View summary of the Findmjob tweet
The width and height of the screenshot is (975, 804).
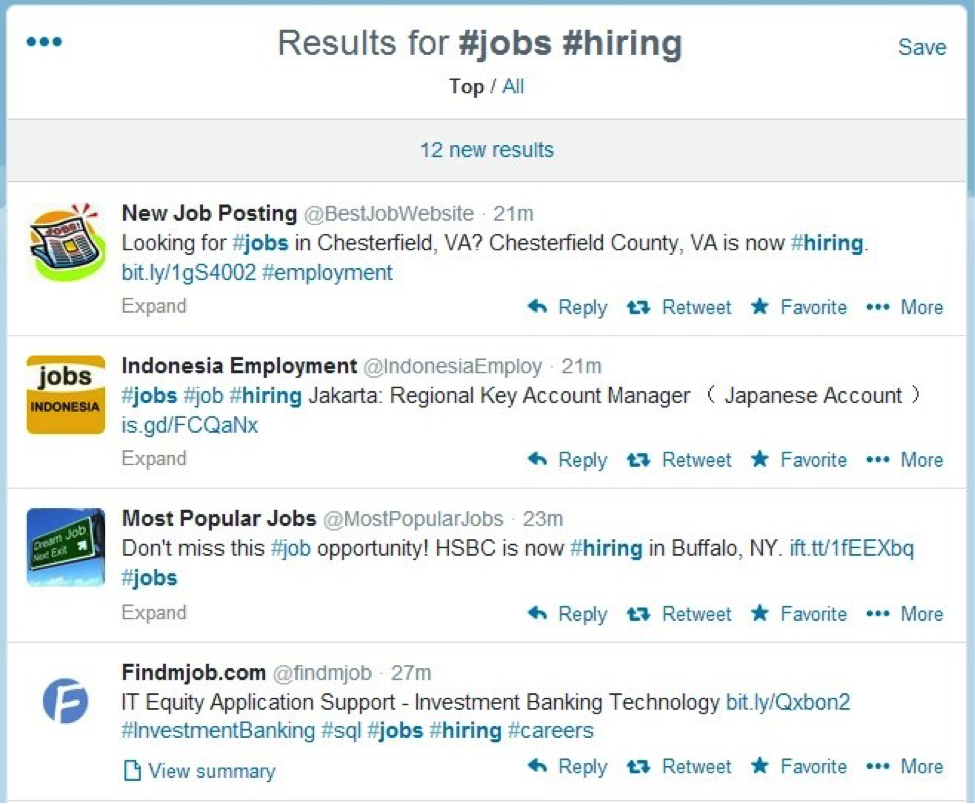[x=198, y=771]
